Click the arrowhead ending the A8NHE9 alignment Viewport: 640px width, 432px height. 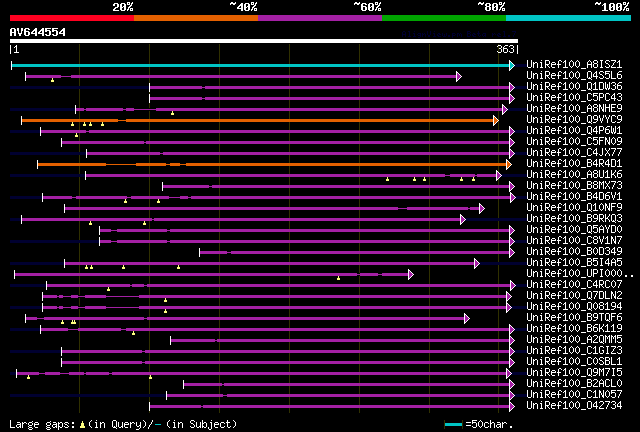coord(504,109)
